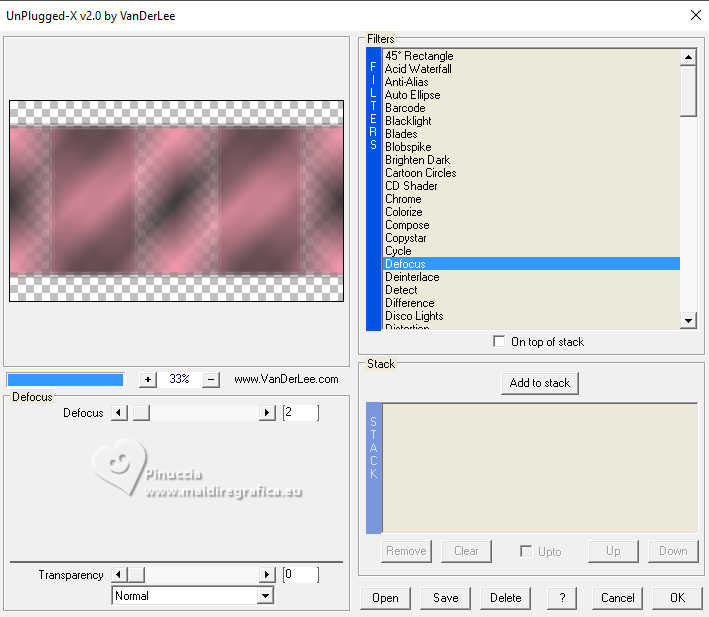Click the Transparency slider thumb
The image size is (709, 617).
click(x=137, y=575)
